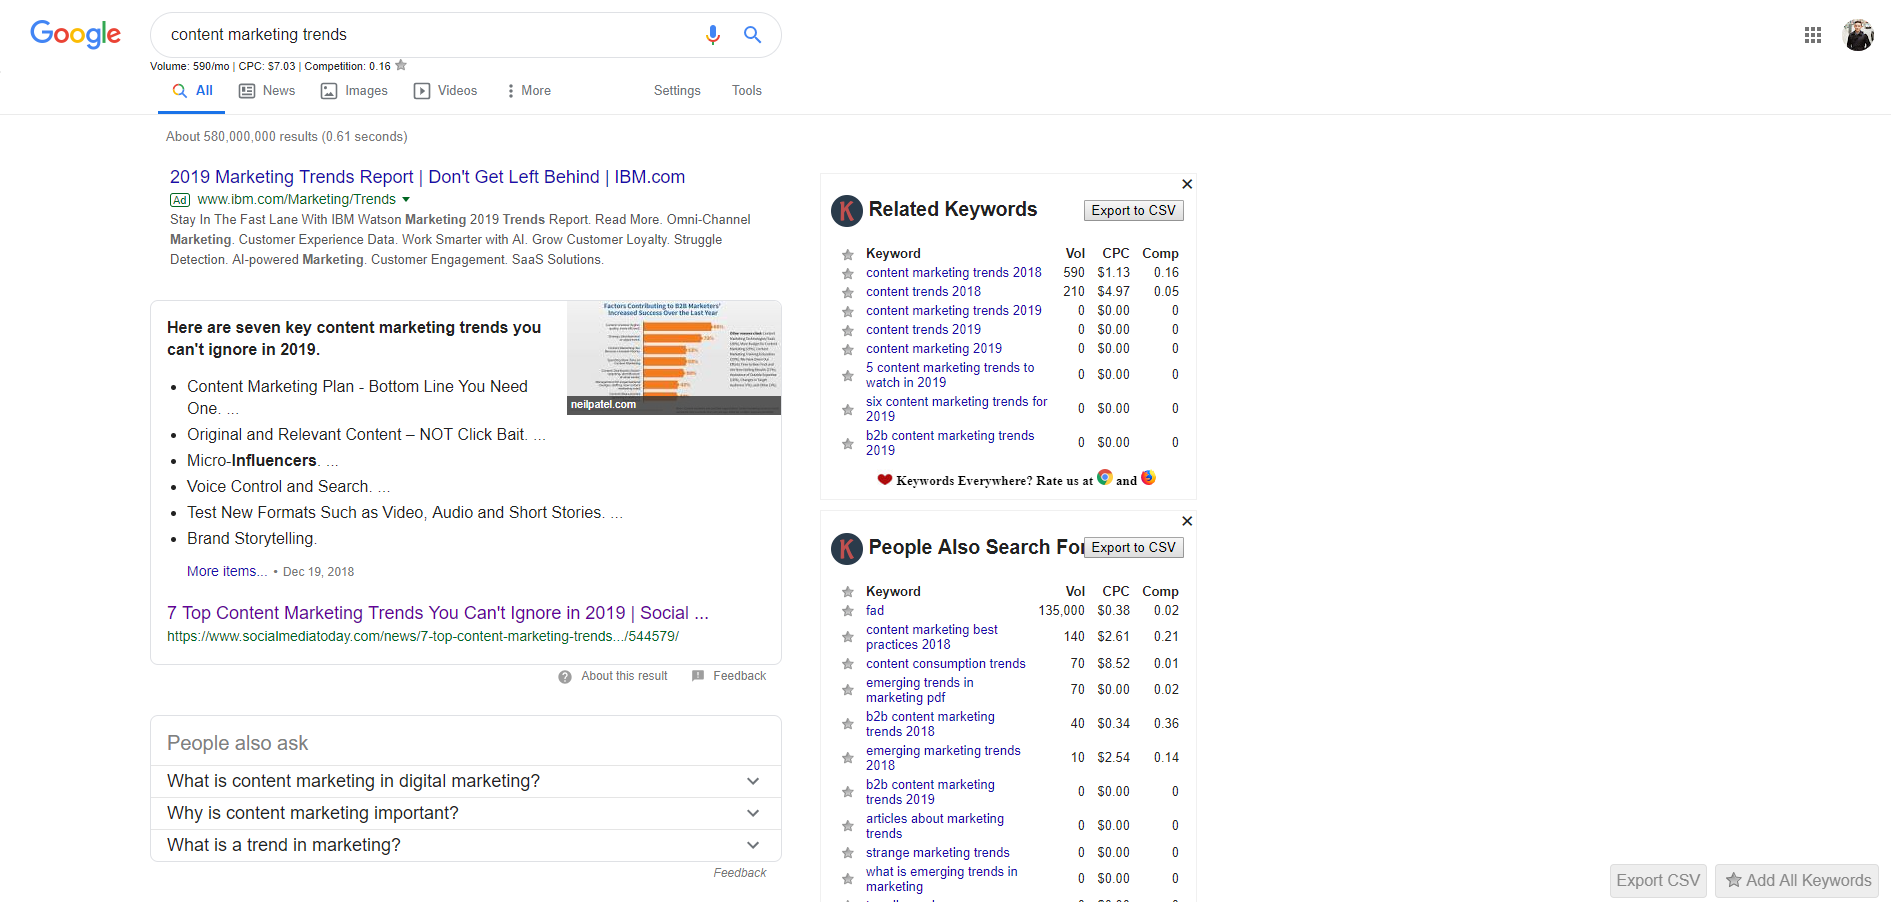Star keyword 'fad' in People Also Search
Screen dimensions: 1891x902
(x=848, y=612)
